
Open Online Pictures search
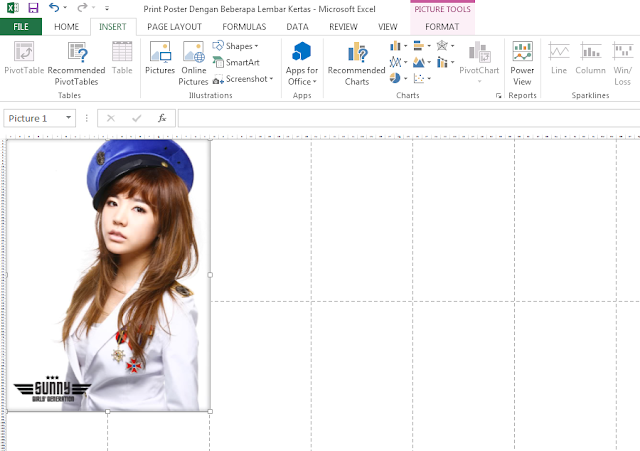click(193, 64)
